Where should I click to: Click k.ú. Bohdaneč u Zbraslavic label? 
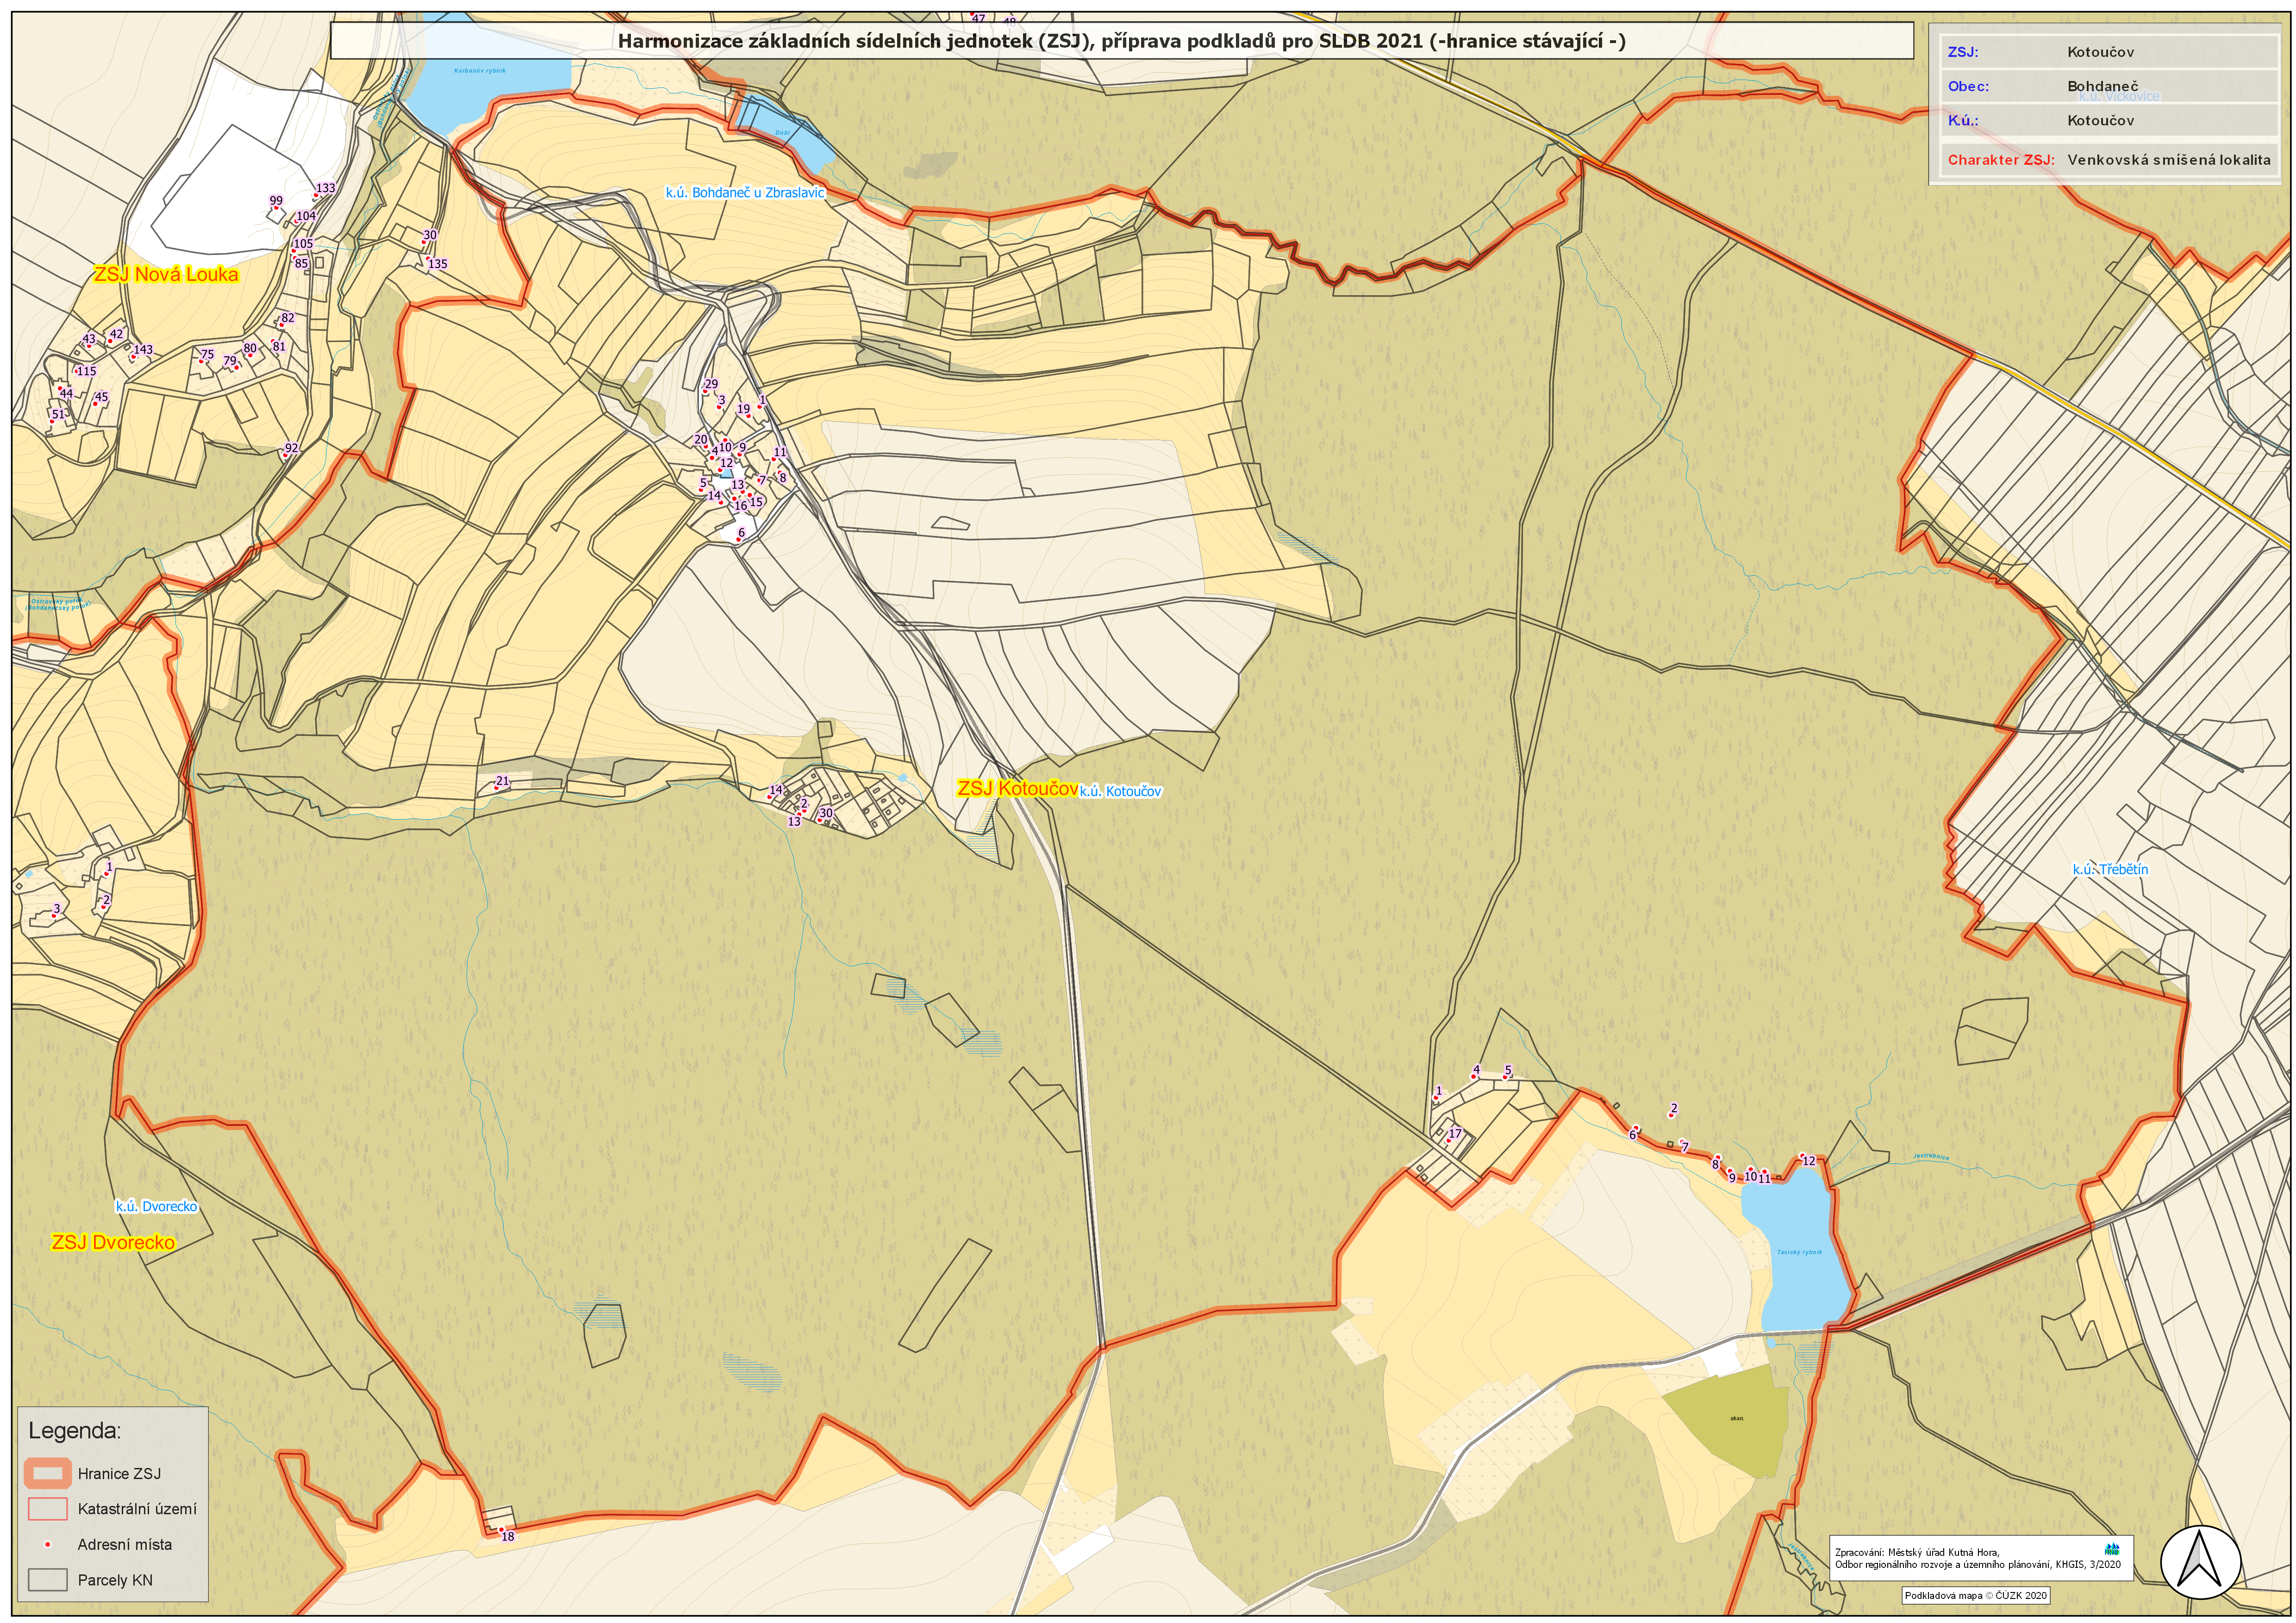coord(745,192)
